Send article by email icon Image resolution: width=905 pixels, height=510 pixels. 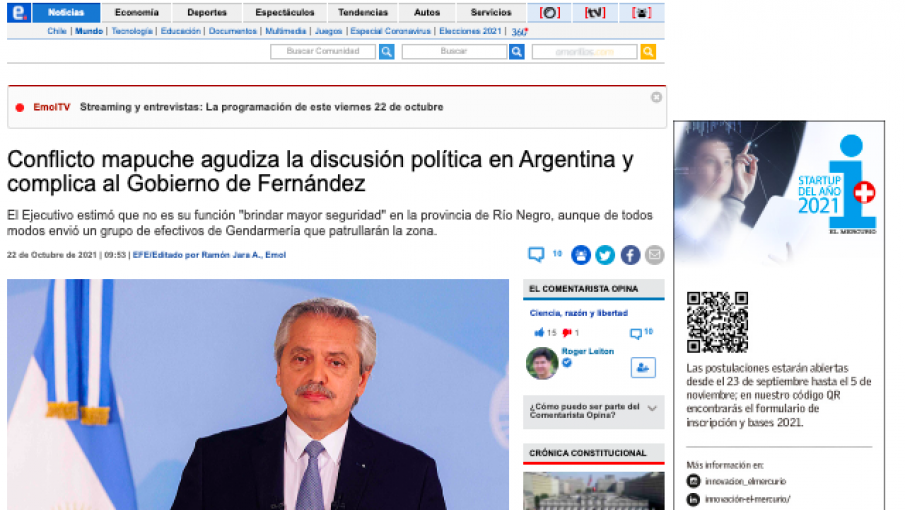[654, 255]
